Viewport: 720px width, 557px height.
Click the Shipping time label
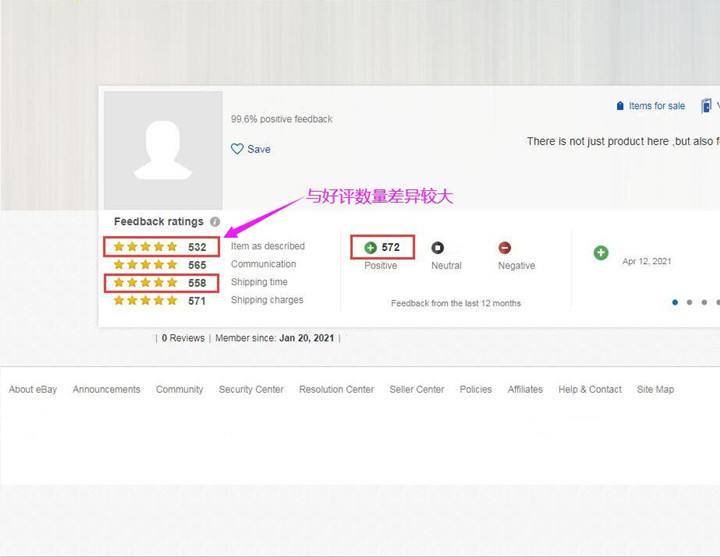tap(259, 282)
